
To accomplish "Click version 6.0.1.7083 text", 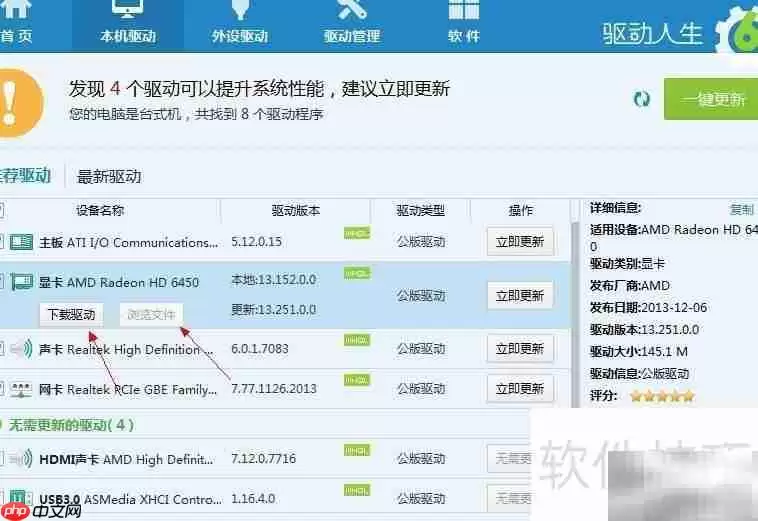I will pos(260,348).
